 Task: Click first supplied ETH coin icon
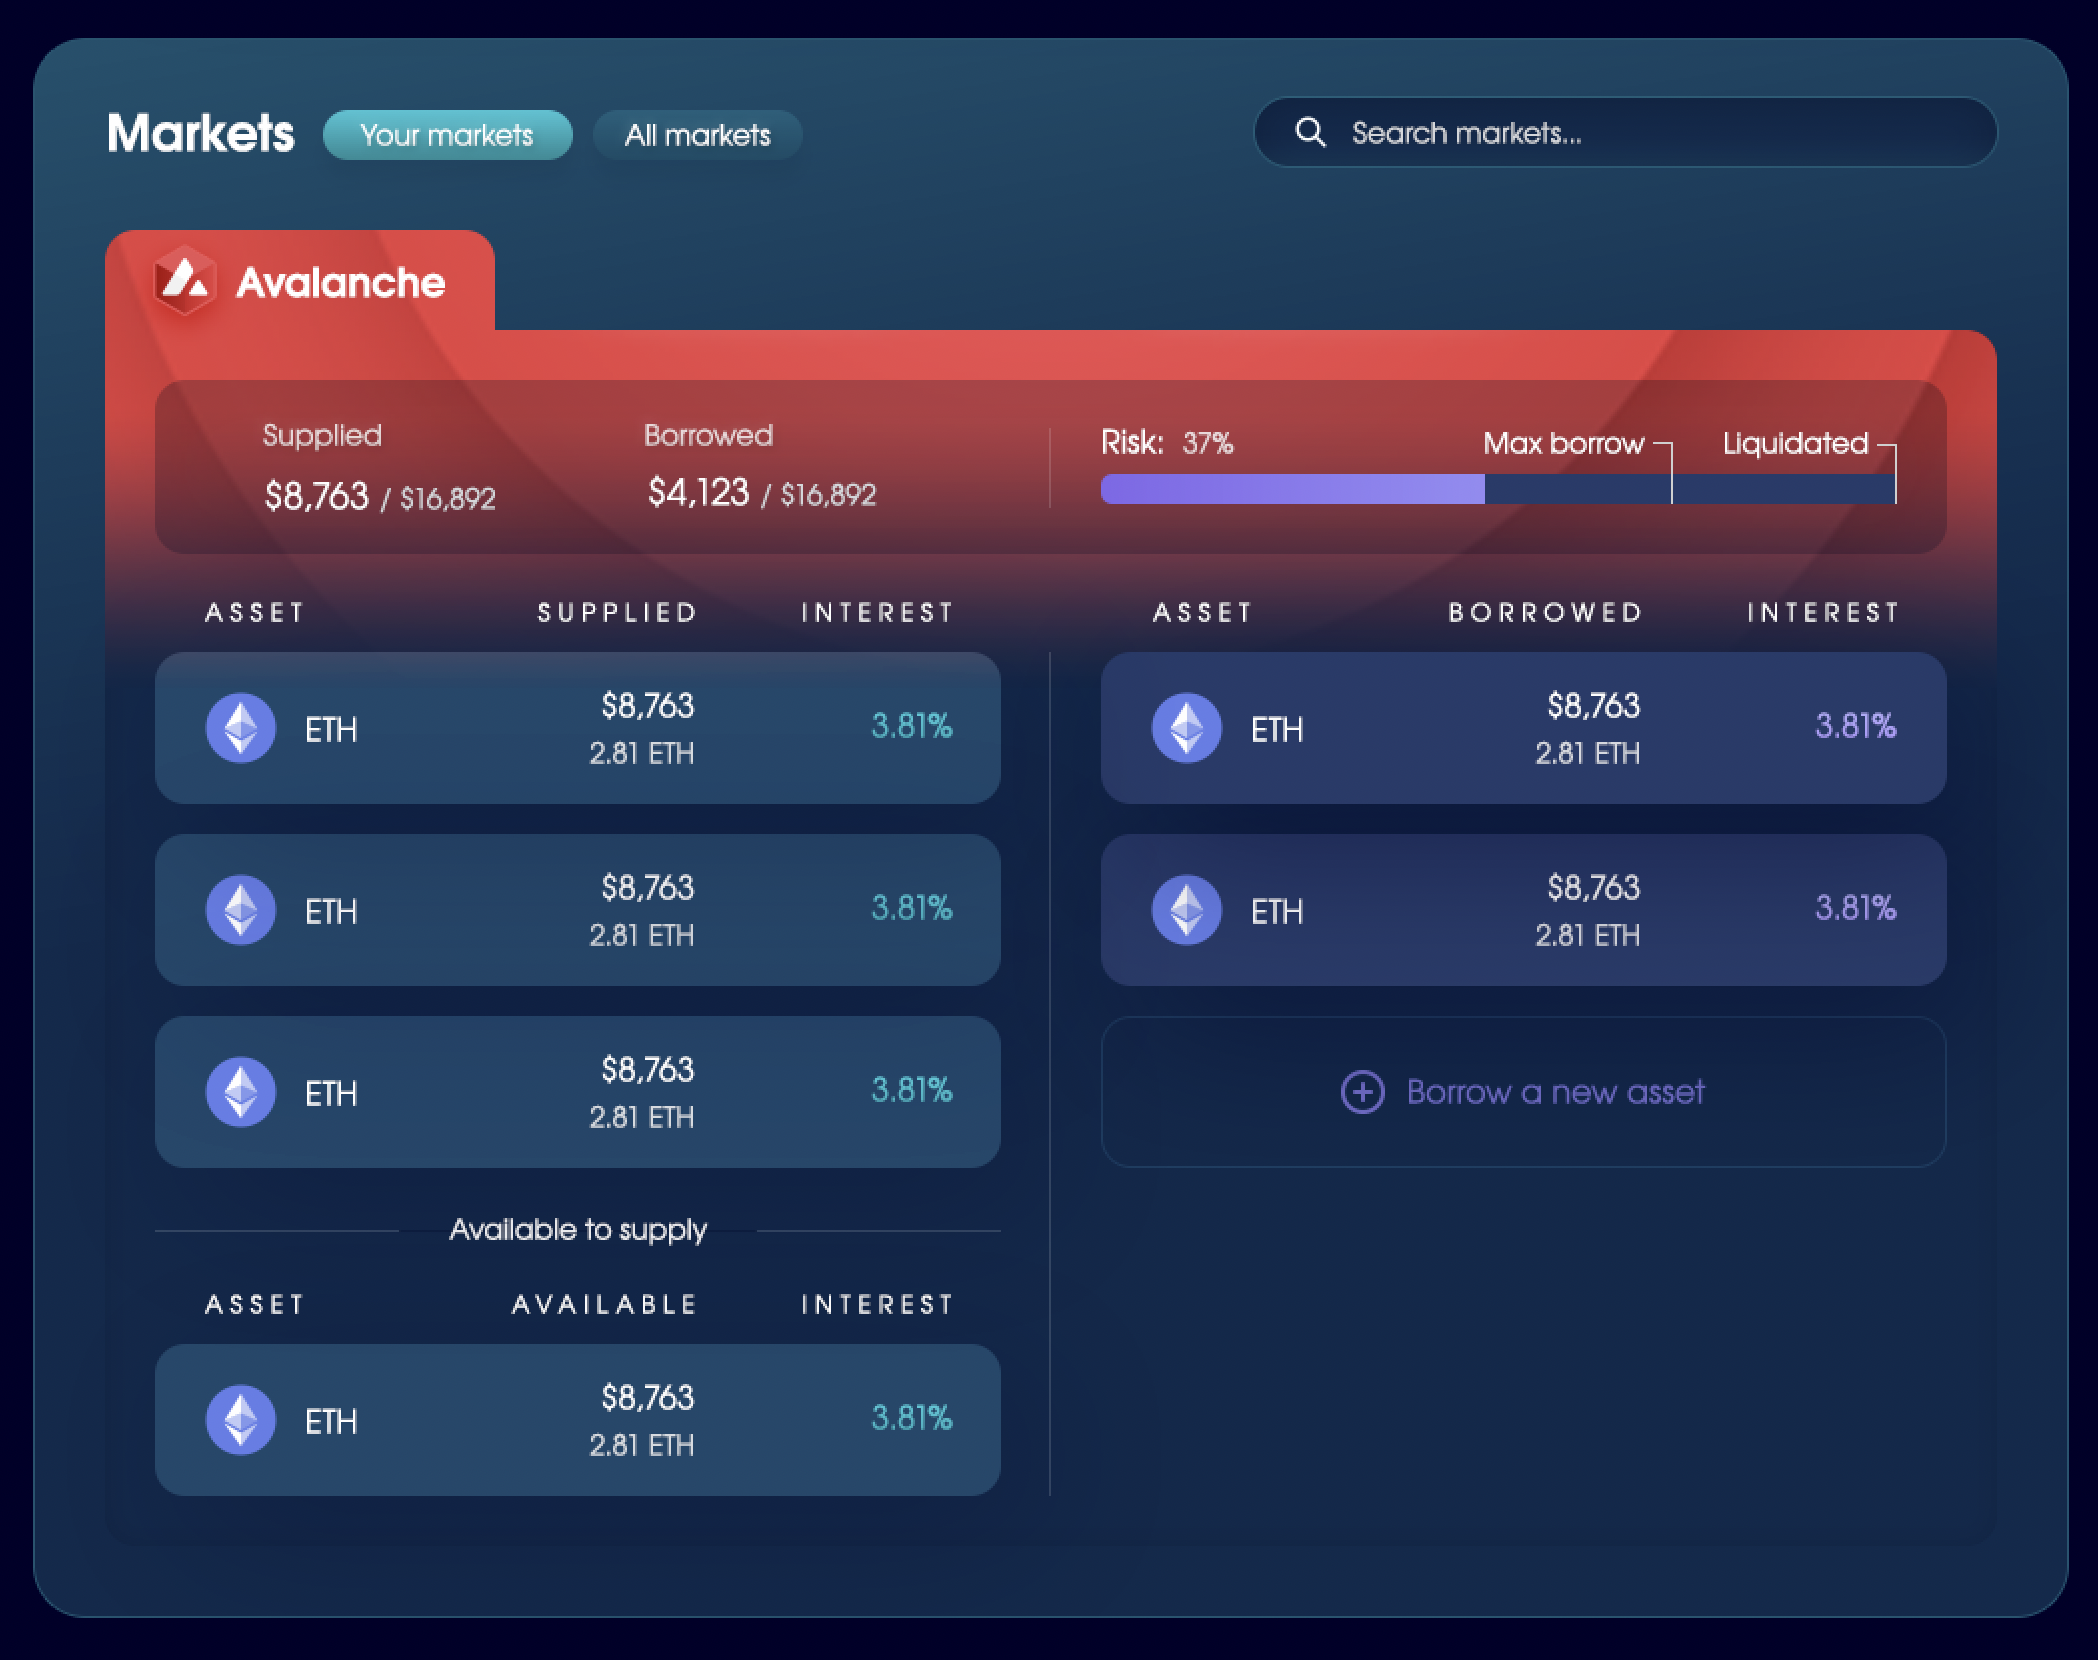(241, 728)
